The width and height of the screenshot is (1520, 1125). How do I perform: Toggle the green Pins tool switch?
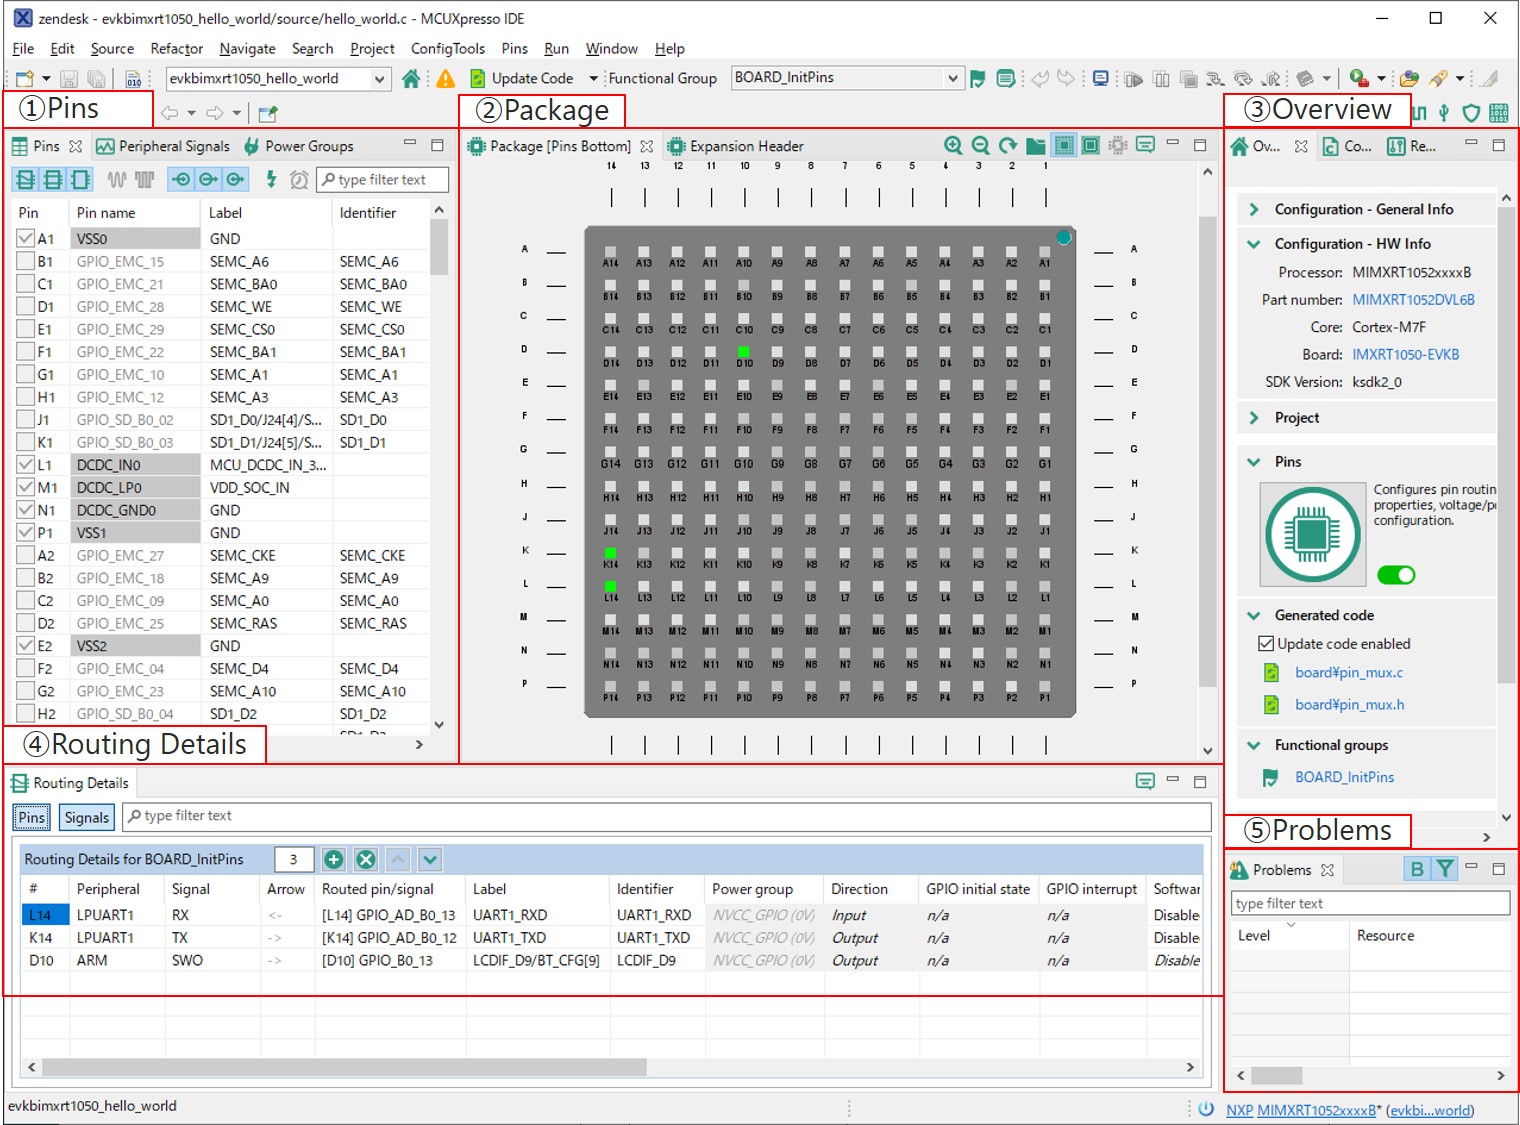click(x=1396, y=575)
